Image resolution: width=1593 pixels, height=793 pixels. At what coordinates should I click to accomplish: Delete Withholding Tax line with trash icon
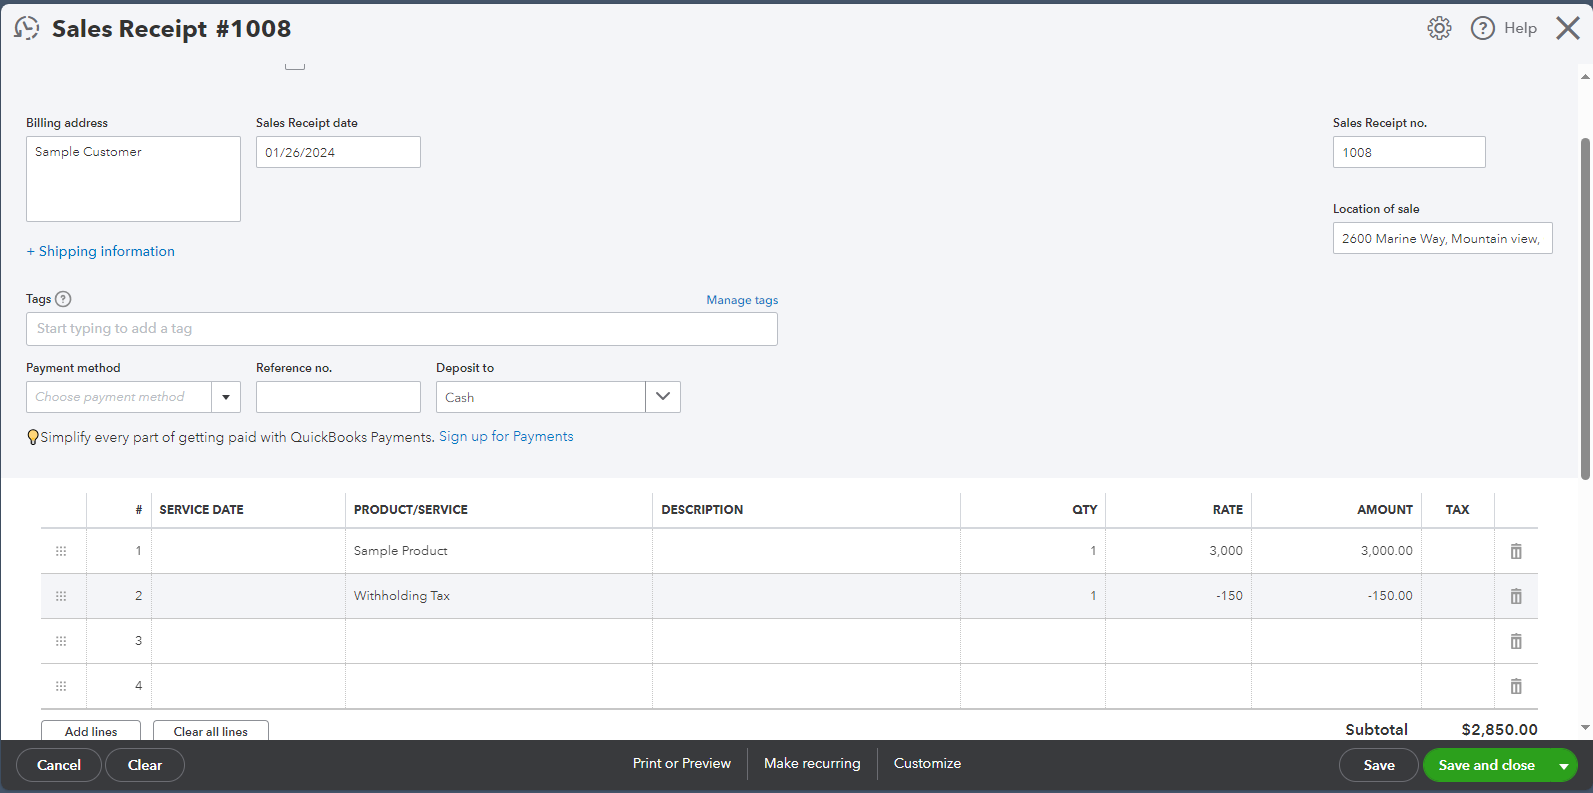(x=1516, y=596)
